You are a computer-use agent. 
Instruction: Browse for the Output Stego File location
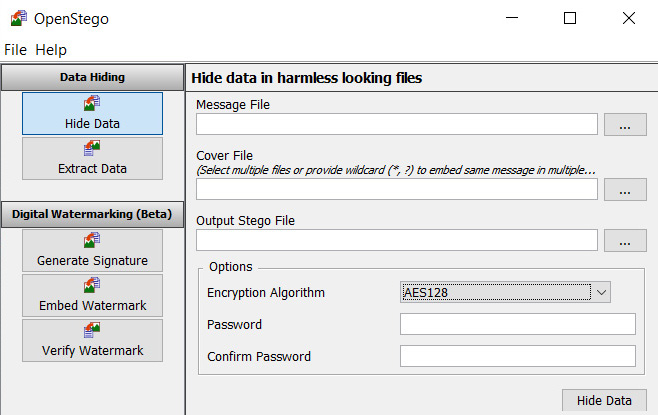click(x=625, y=240)
